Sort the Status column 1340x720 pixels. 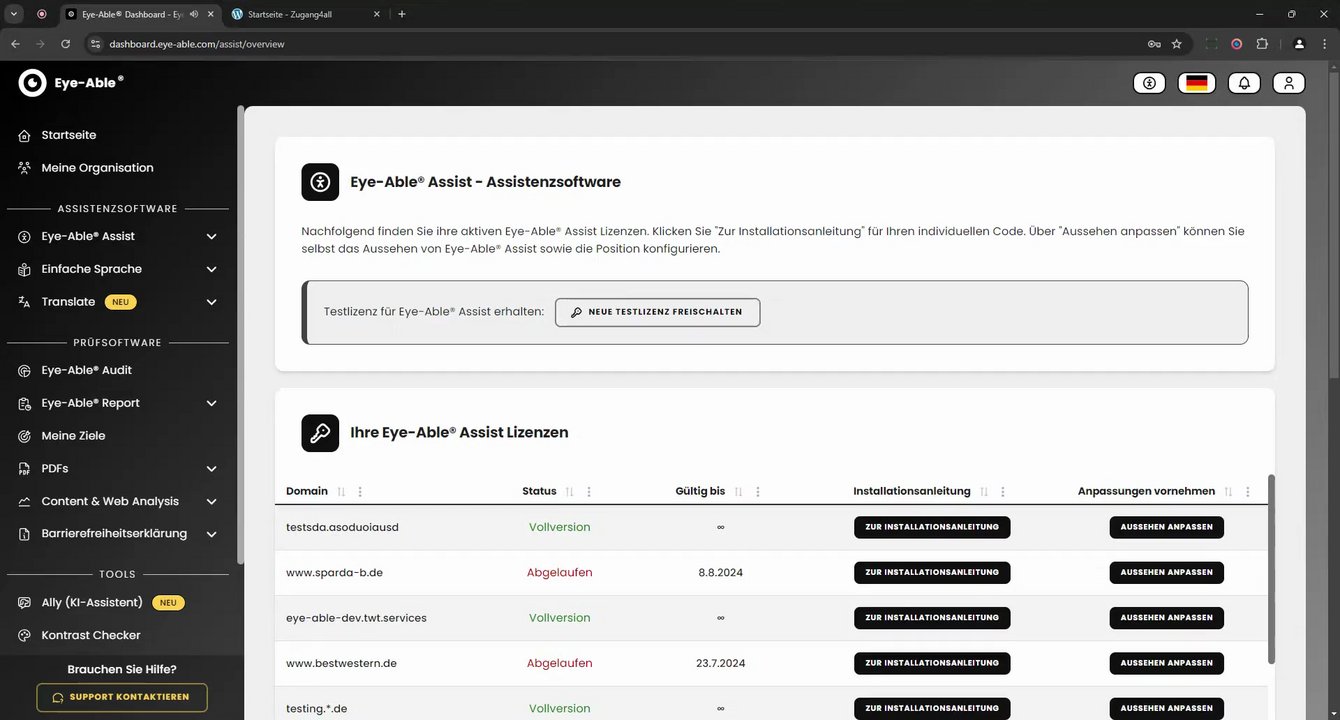click(x=569, y=492)
